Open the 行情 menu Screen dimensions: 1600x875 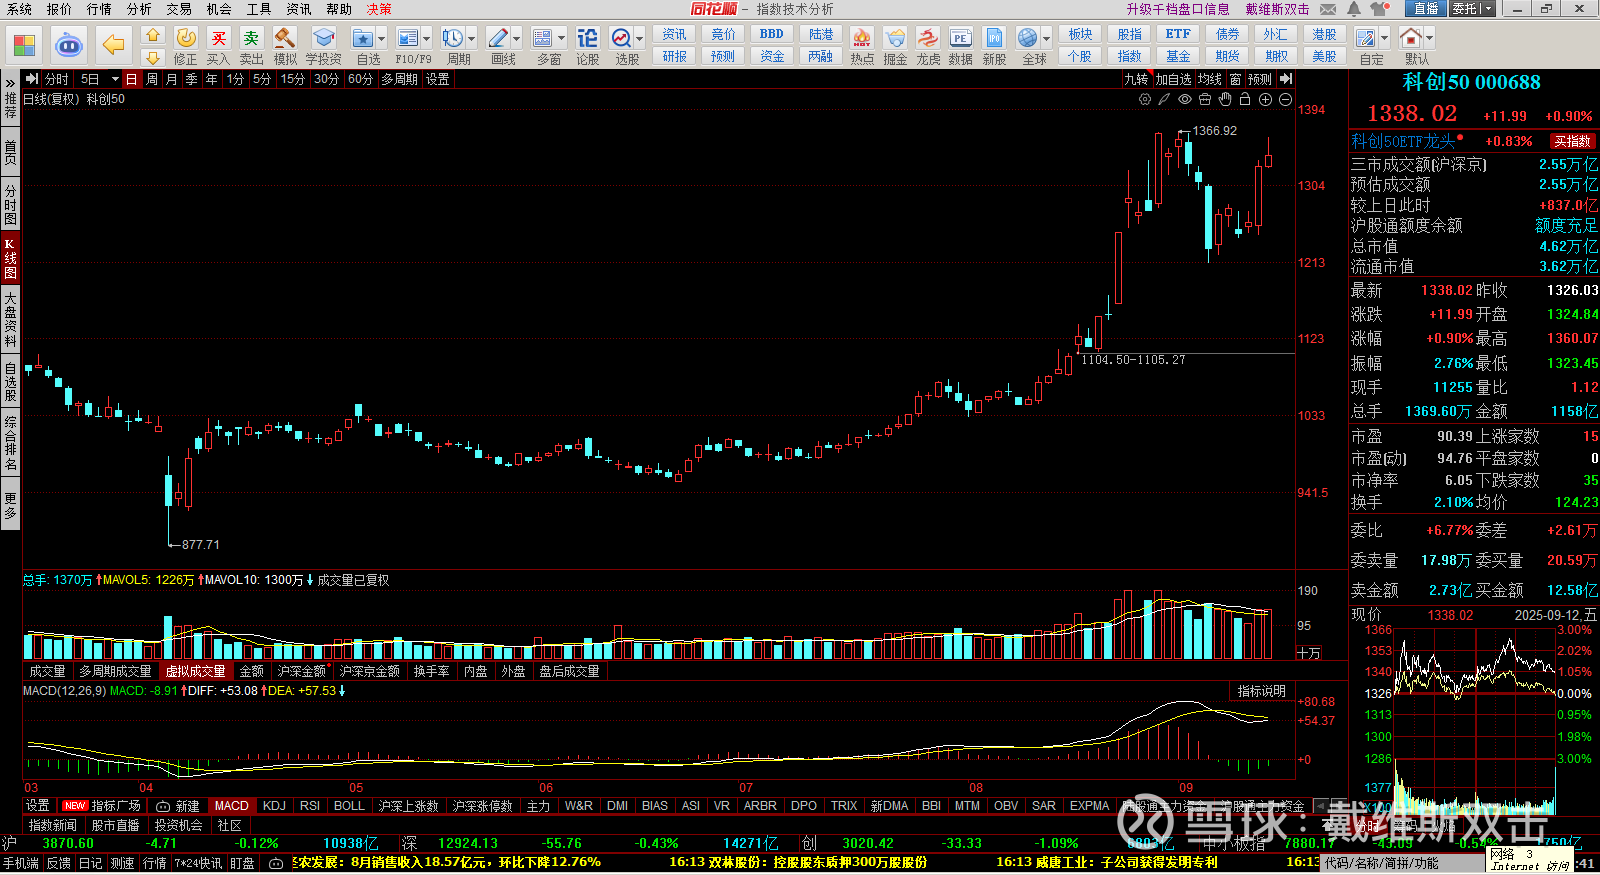[x=99, y=9]
